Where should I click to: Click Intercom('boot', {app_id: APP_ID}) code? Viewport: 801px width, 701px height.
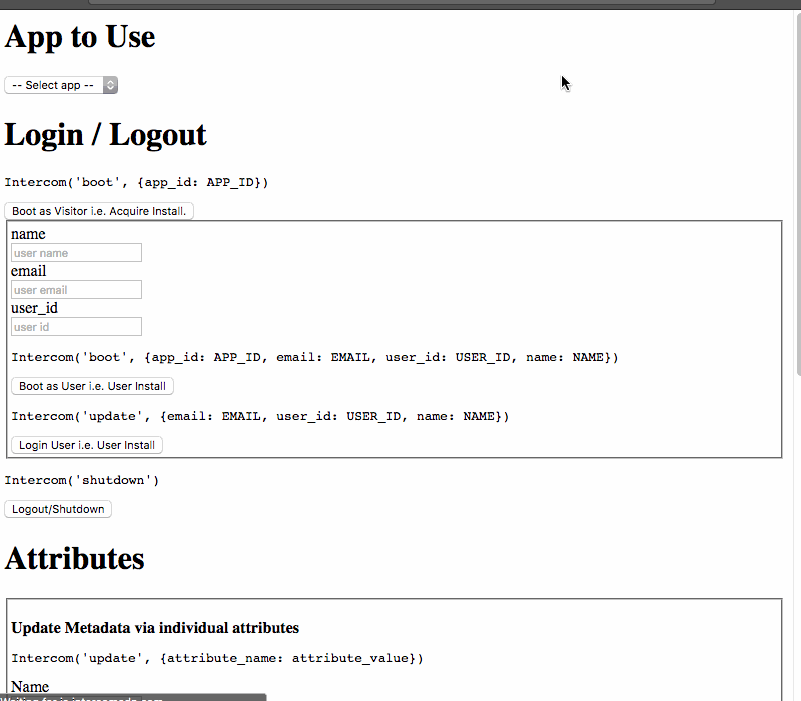pyautogui.click(x=136, y=182)
